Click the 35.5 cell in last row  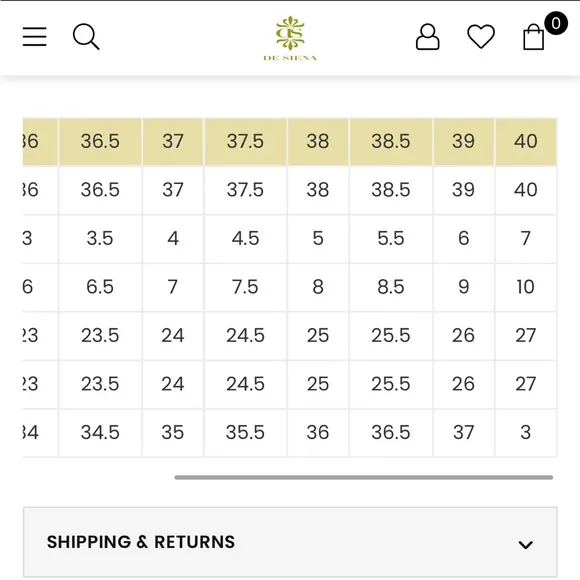click(245, 432)
